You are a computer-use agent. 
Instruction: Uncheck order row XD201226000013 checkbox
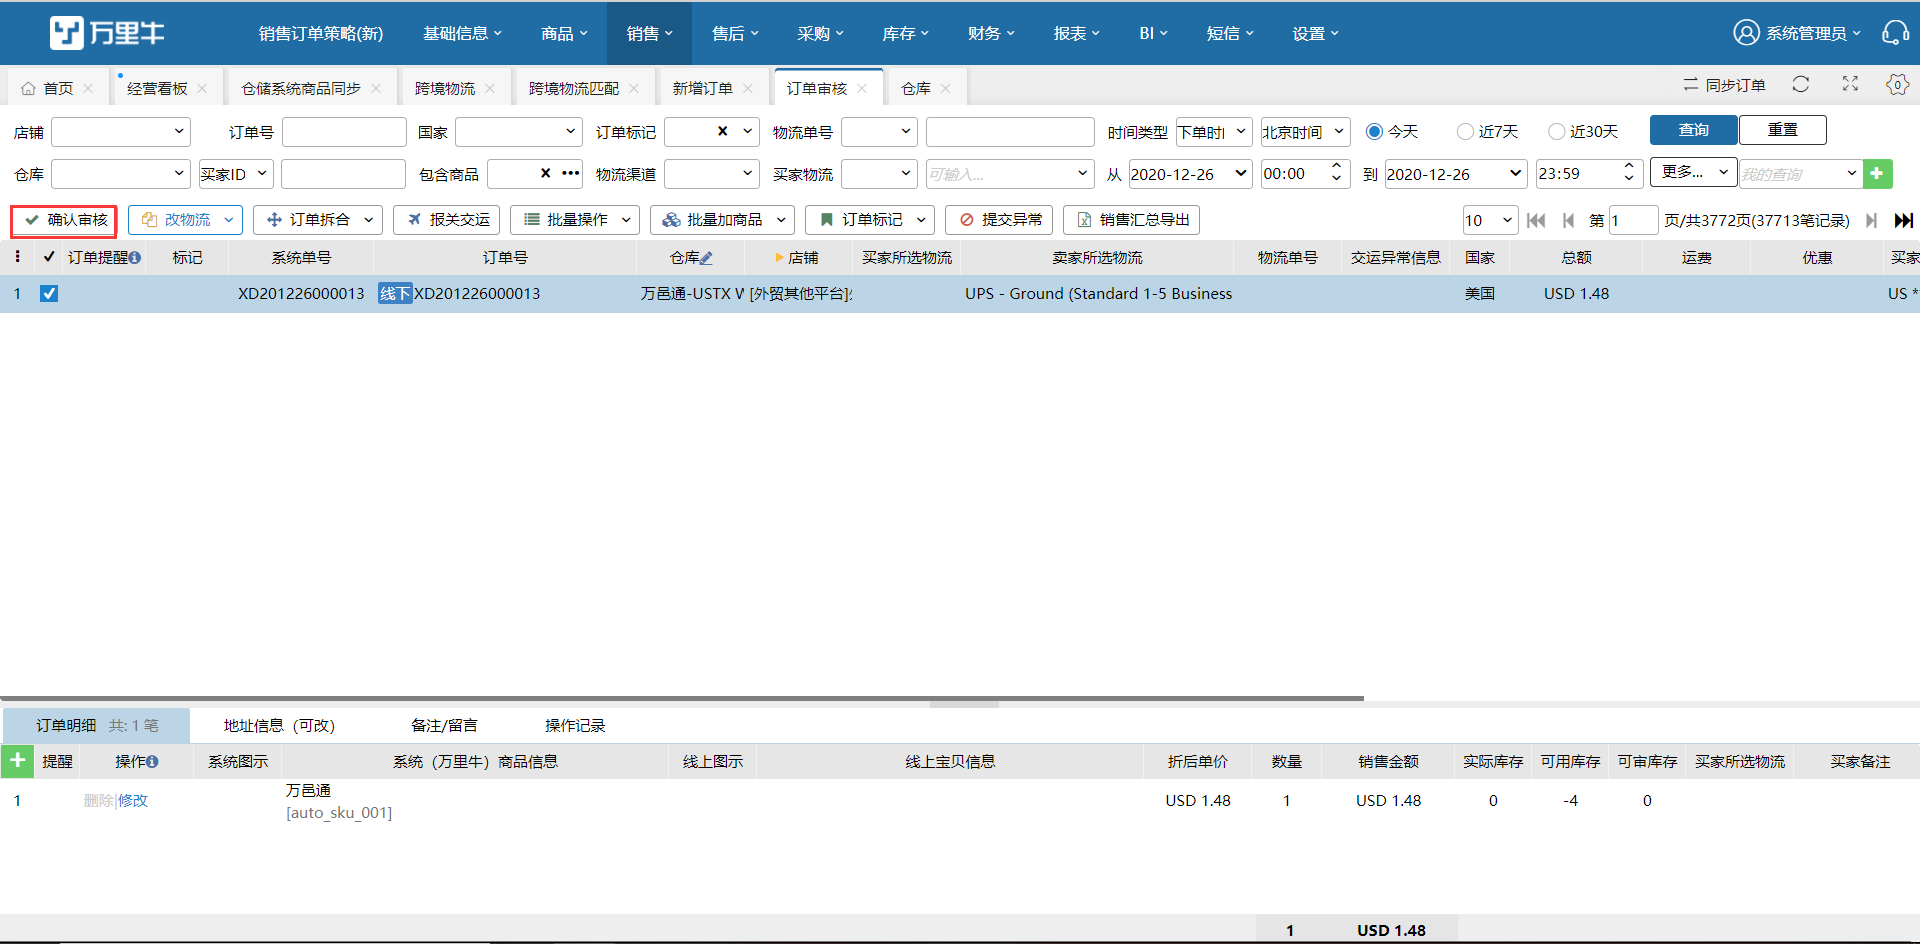tap(49, 293)
